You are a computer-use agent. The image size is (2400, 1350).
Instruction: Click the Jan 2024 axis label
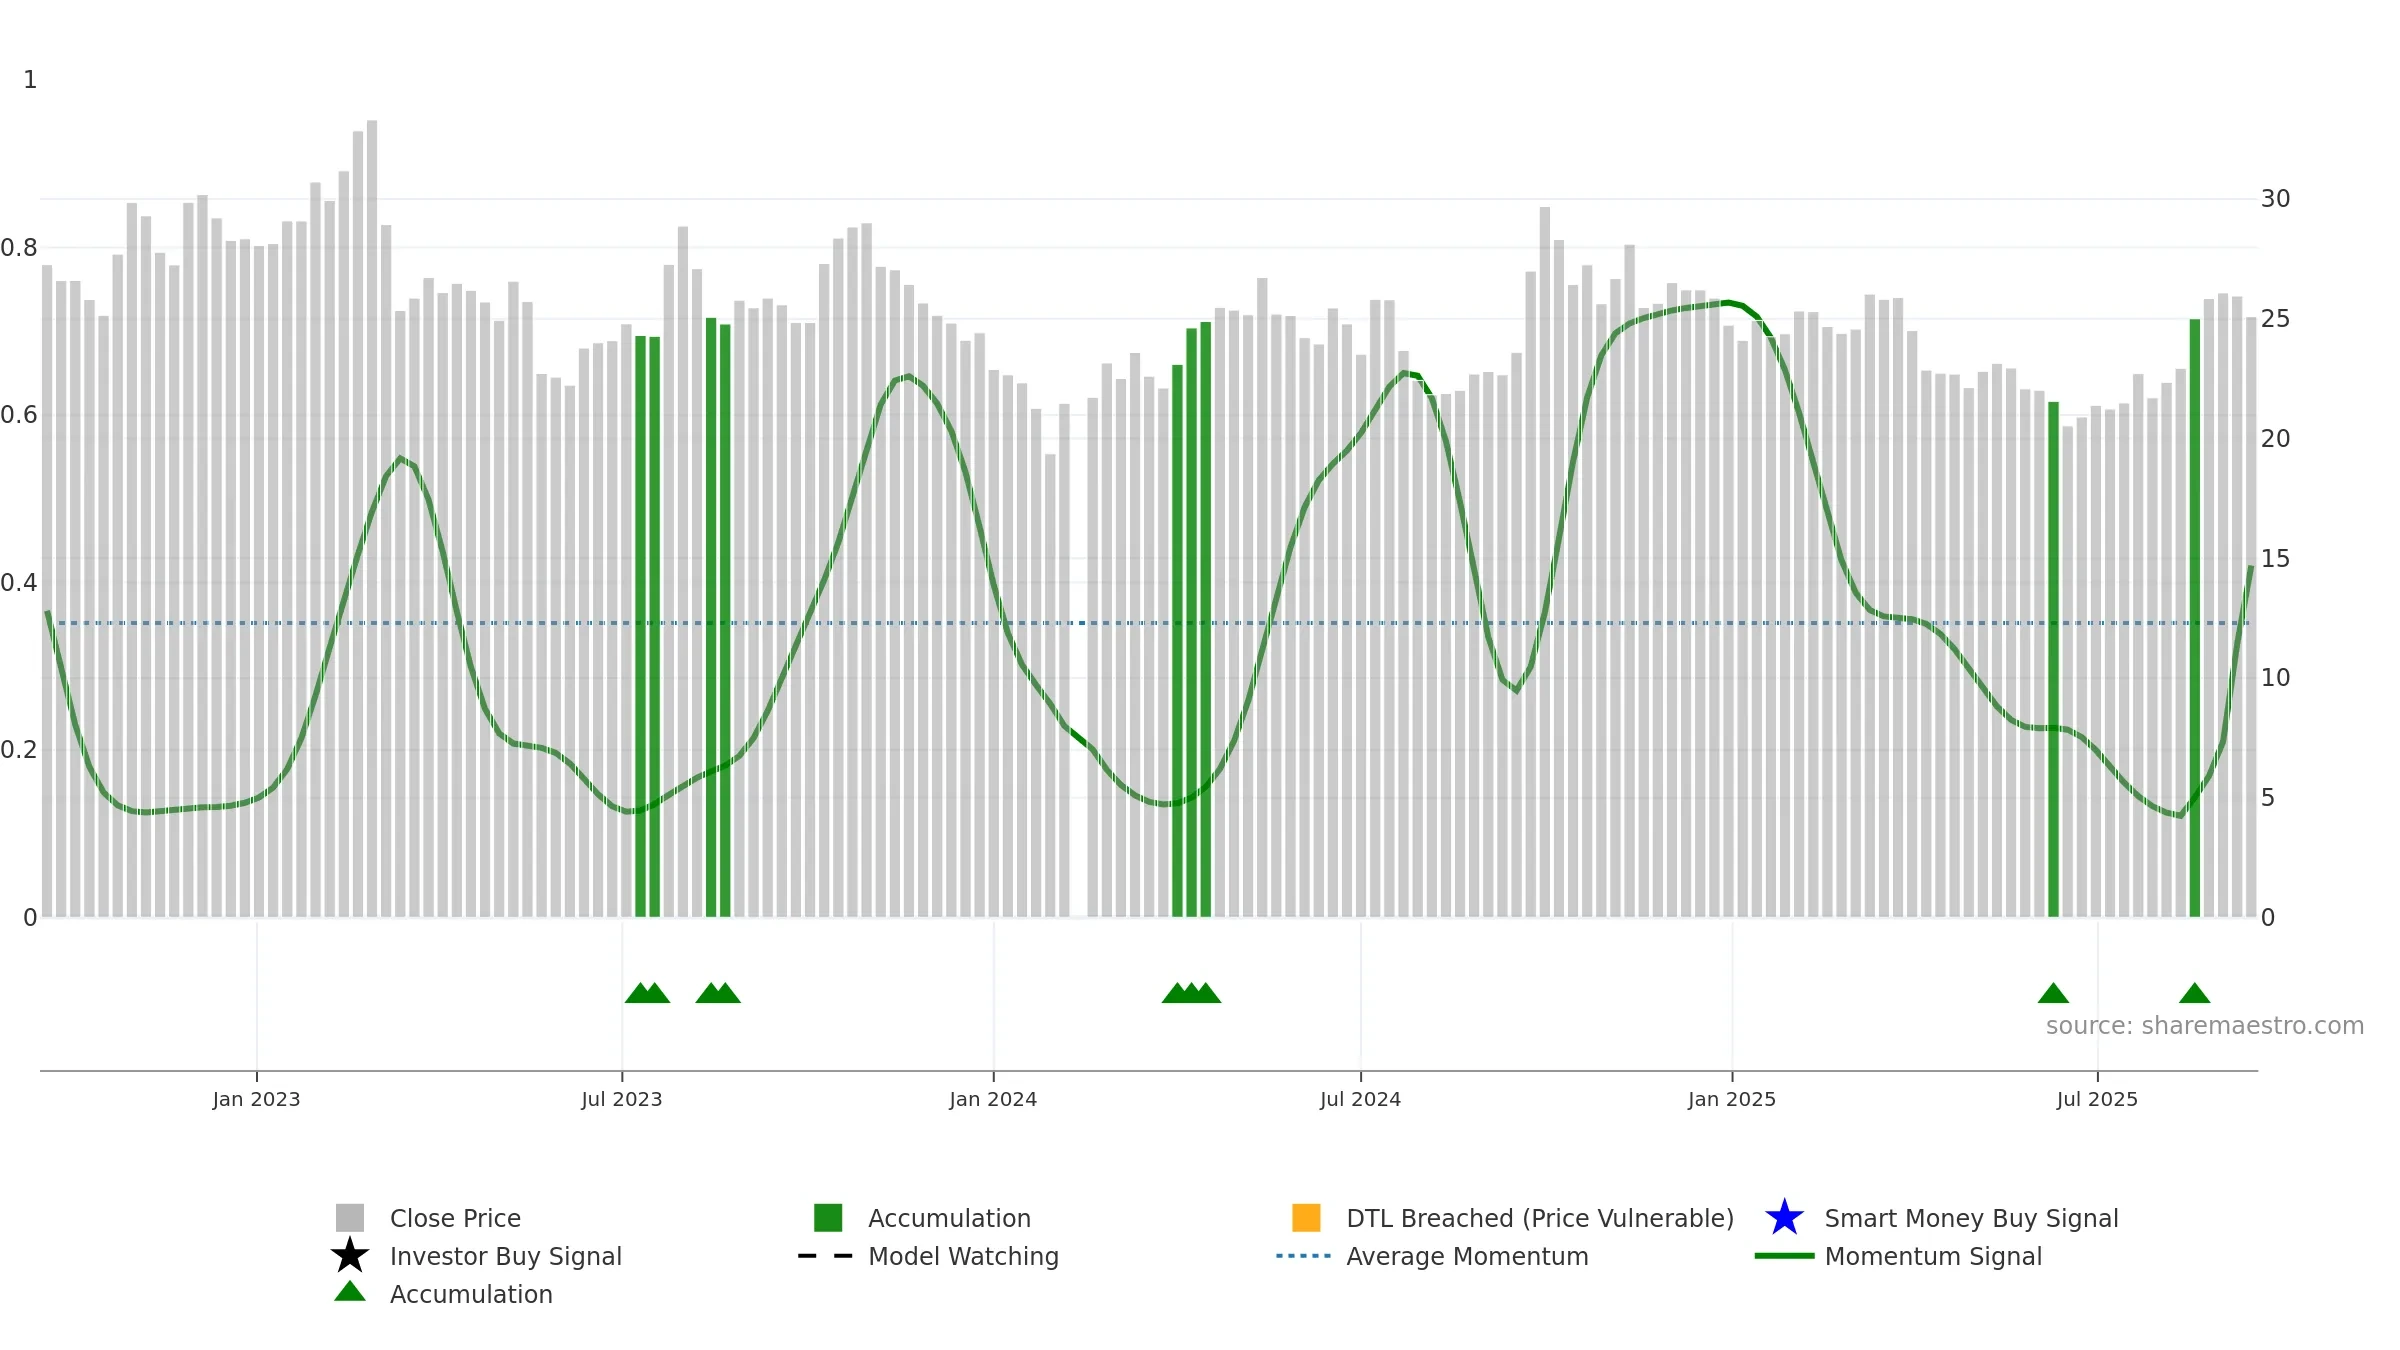(x=993, y=1100)
